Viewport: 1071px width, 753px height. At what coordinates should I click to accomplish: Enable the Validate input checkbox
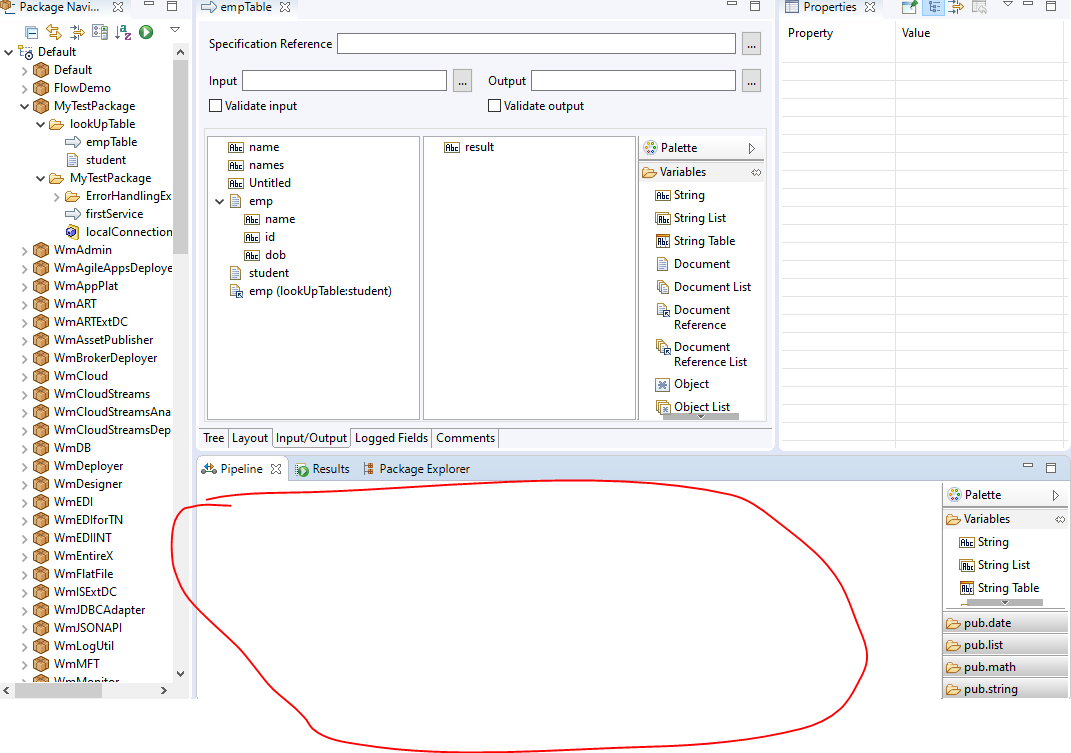coord(215,105)
